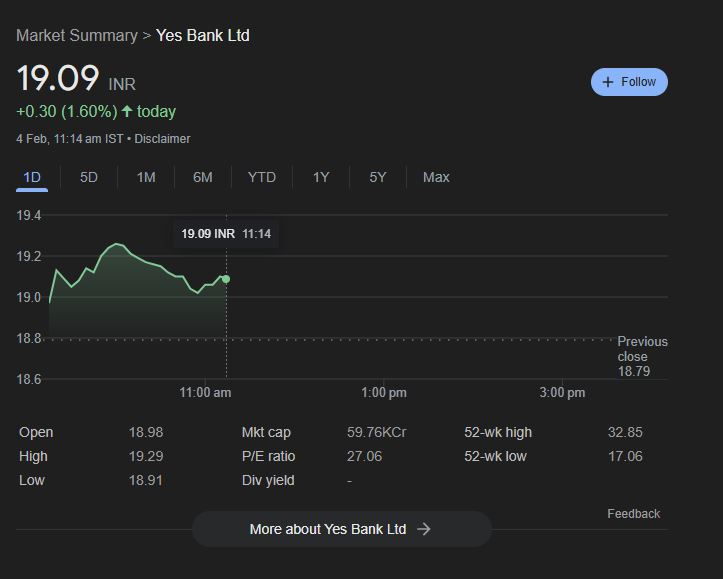Screen dimensions: 723x579
Task: Select the 1D chart range tab
Action: pyautogui.click(x=32, y=177)
